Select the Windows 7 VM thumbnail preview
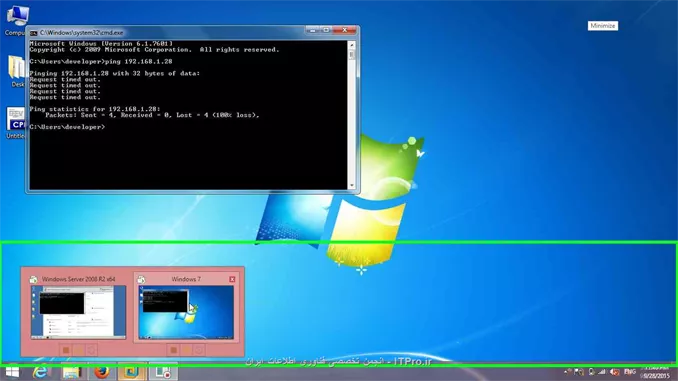This screenshot has height=381, width=678. click(186, 312)
